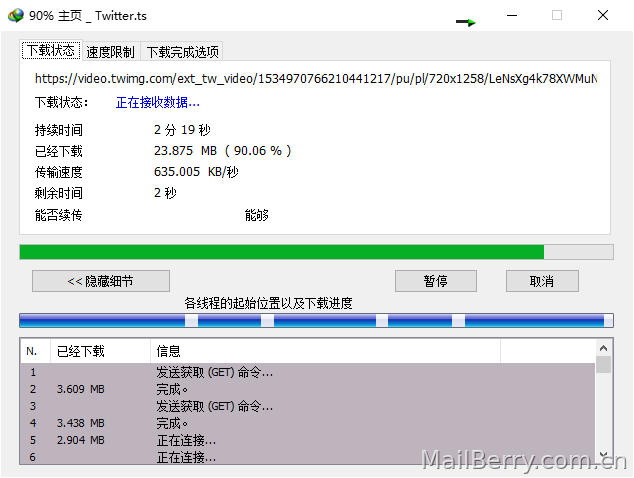
Task: Open the 速度限制 tab
Action: [x=110, y=52]
